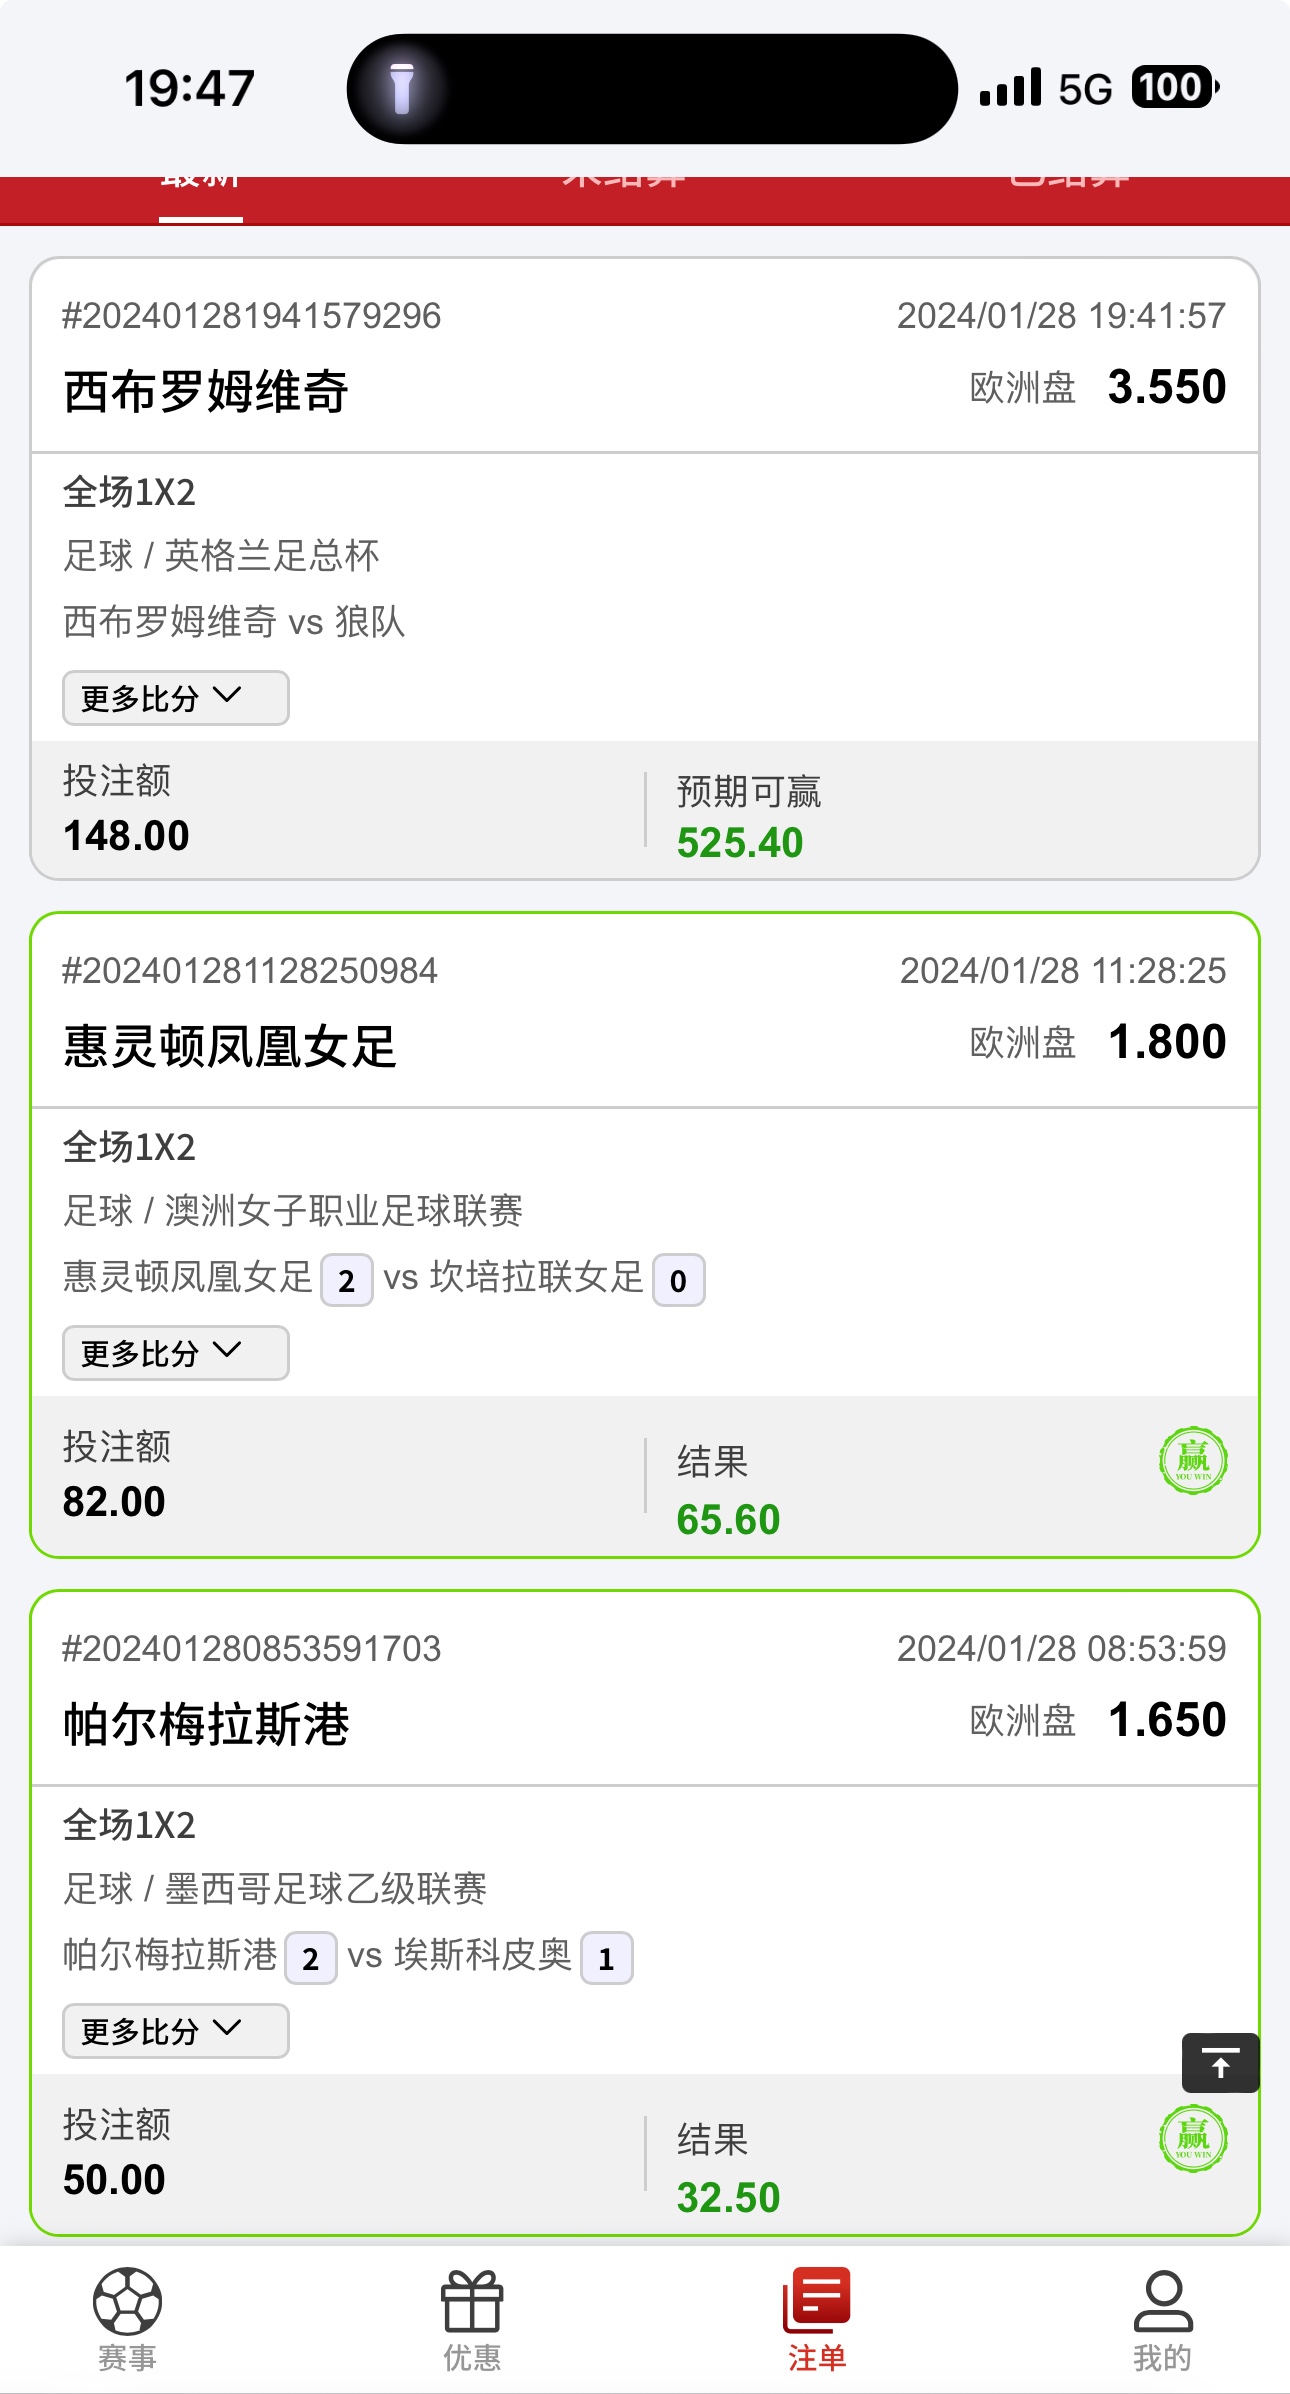1290x2394 pixels.
Task: Tap the flashlight icon in Dynamic Island
Action: tap(402, 89)
